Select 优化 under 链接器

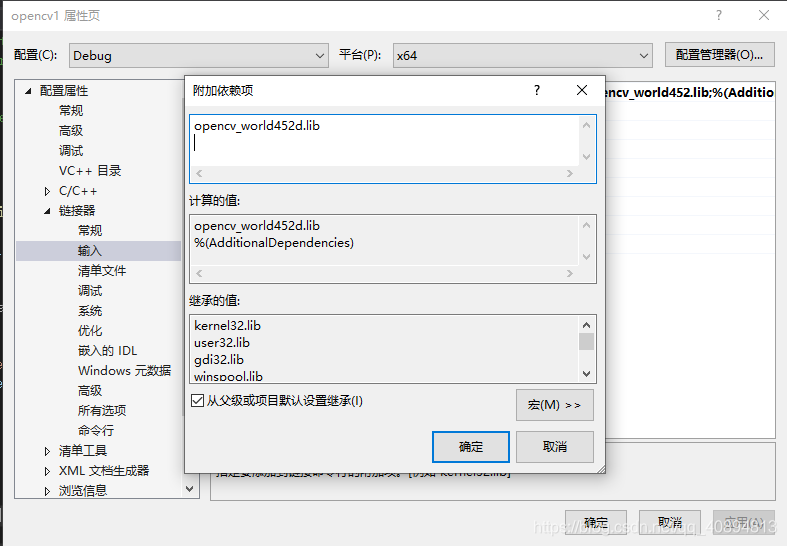90,331
